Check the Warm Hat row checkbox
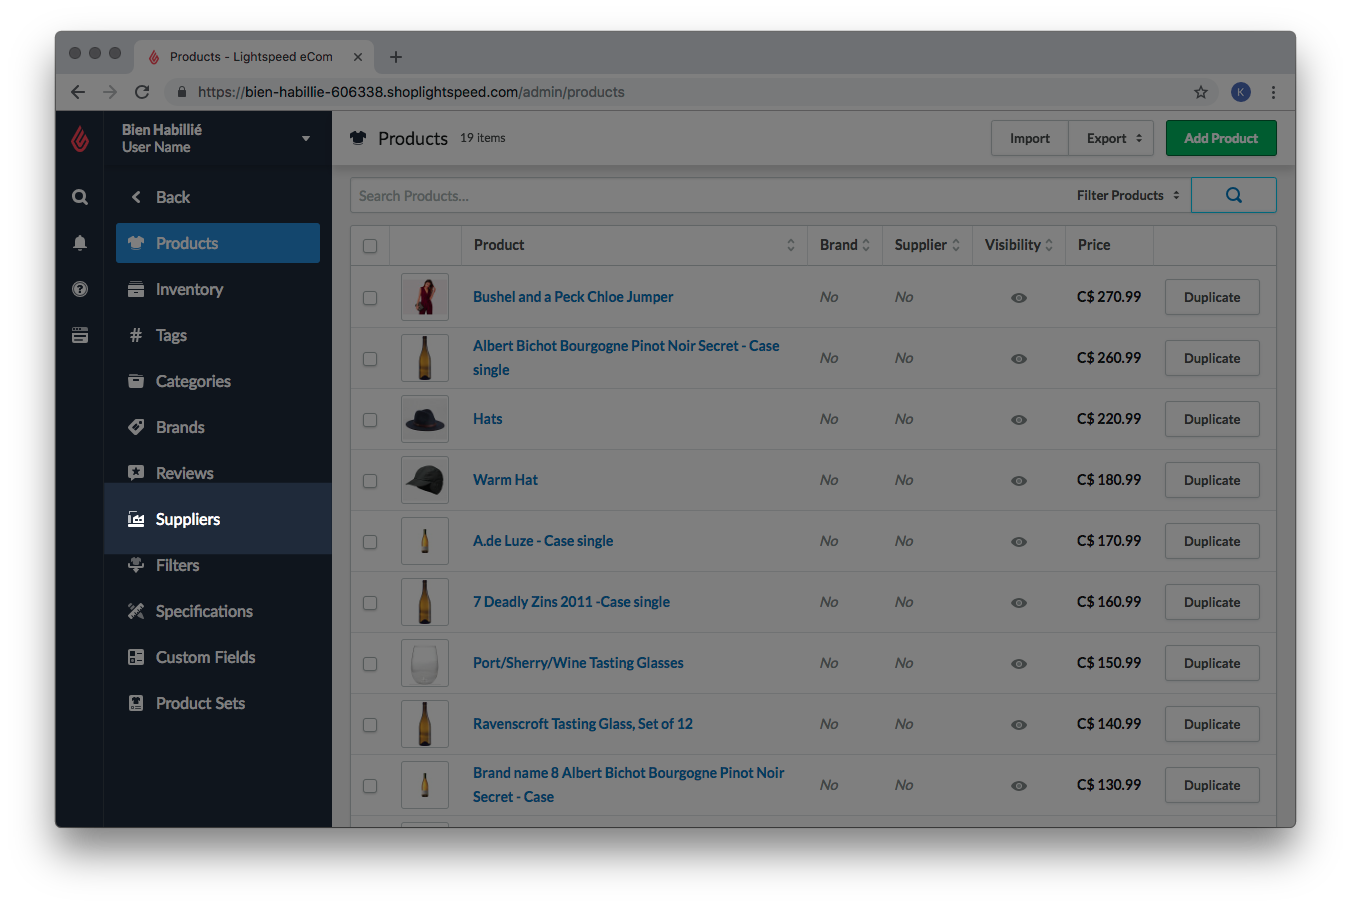Image resolution: width=1351 pixels, height=907 pixels. (370, 481)
